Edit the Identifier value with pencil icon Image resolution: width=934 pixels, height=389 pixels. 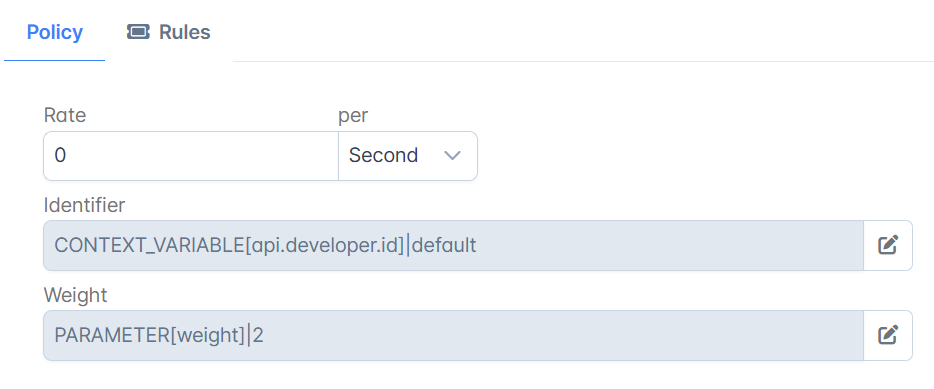(x=888, y=245)
